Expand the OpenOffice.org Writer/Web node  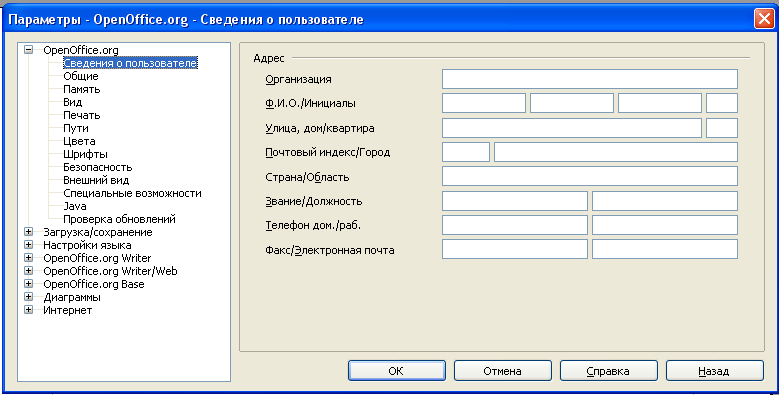click(x=28, y=271)
